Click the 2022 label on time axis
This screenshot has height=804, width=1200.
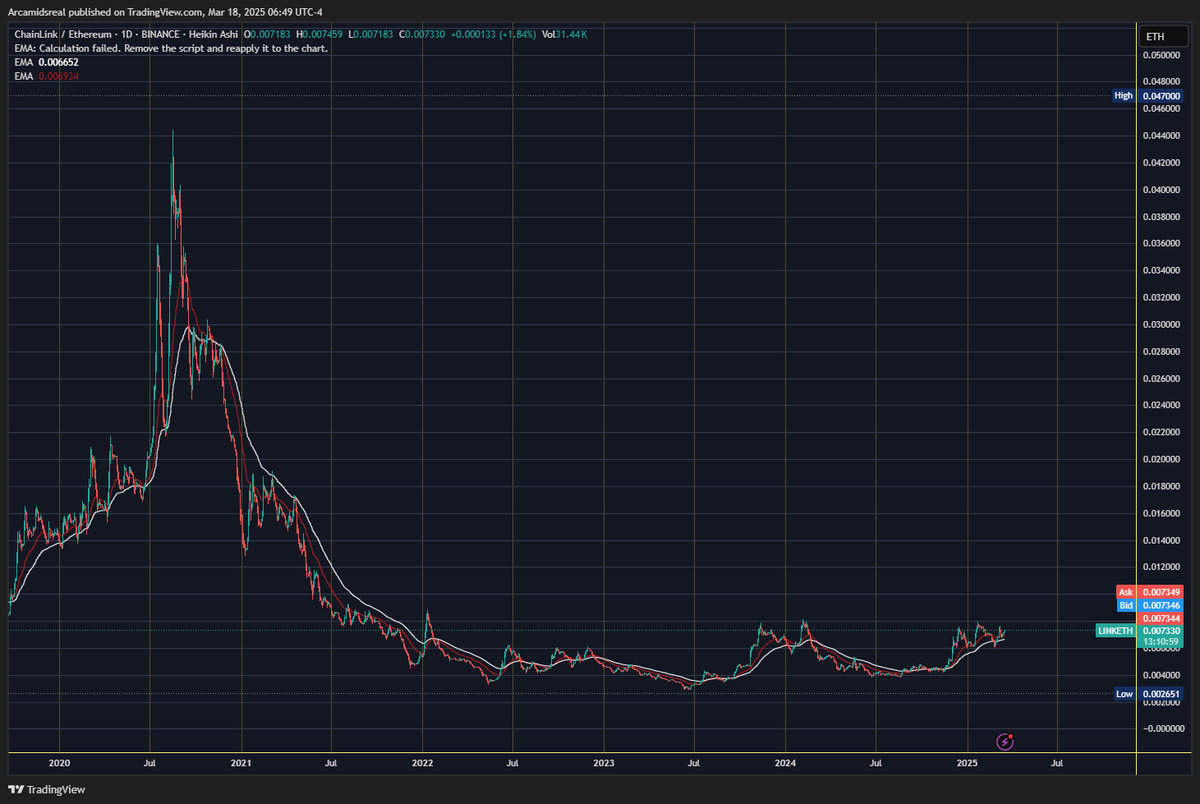pos(422,763)
